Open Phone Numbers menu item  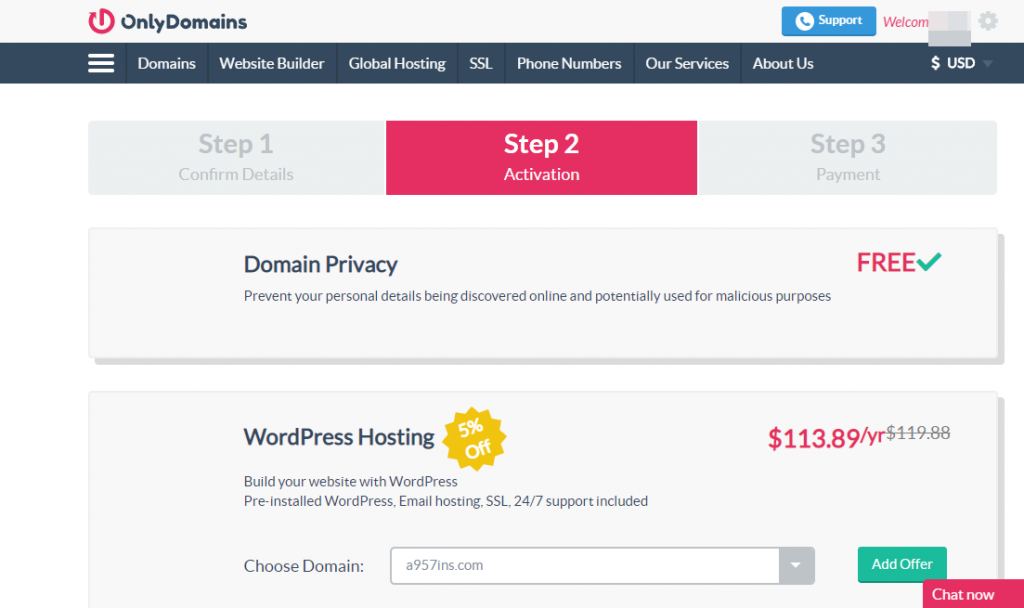tap(569, 63)
